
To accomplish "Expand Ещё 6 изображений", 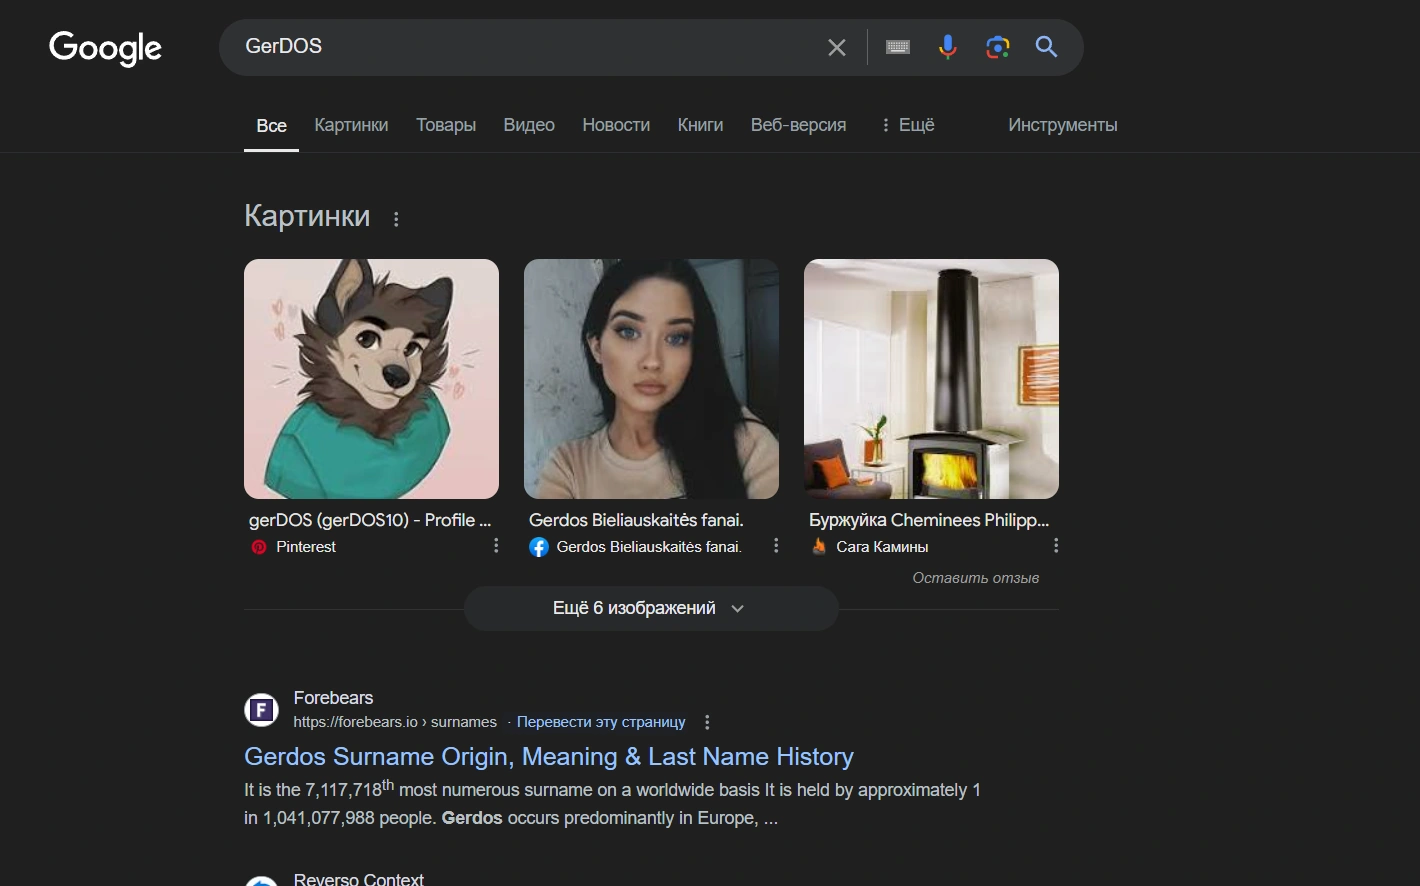I will 651,608.
